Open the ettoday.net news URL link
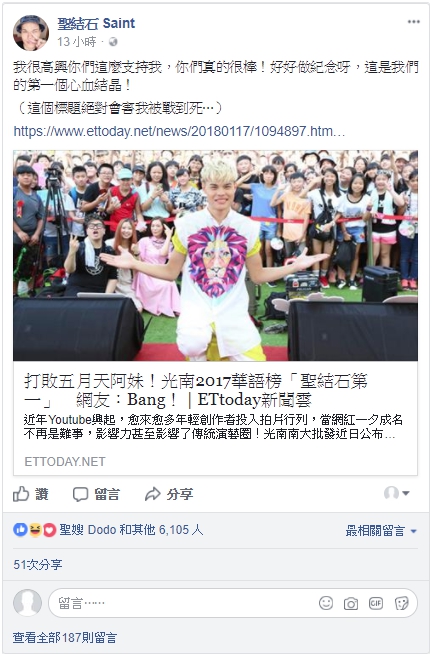Screen dimensions: 433x654 coord(179,131)
